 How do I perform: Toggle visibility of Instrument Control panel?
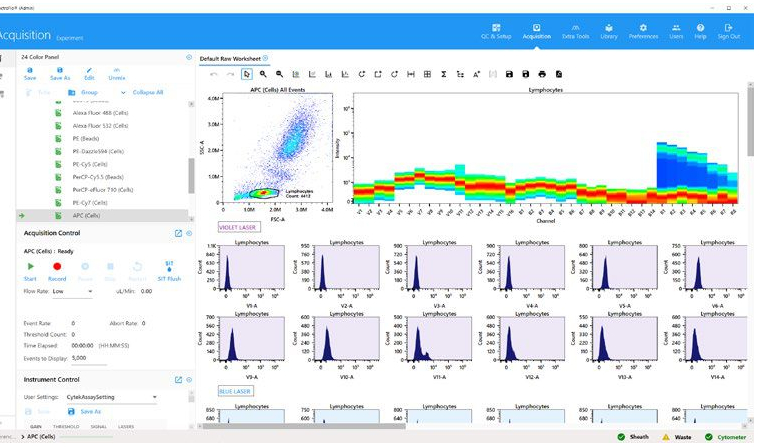click(189, 380)
